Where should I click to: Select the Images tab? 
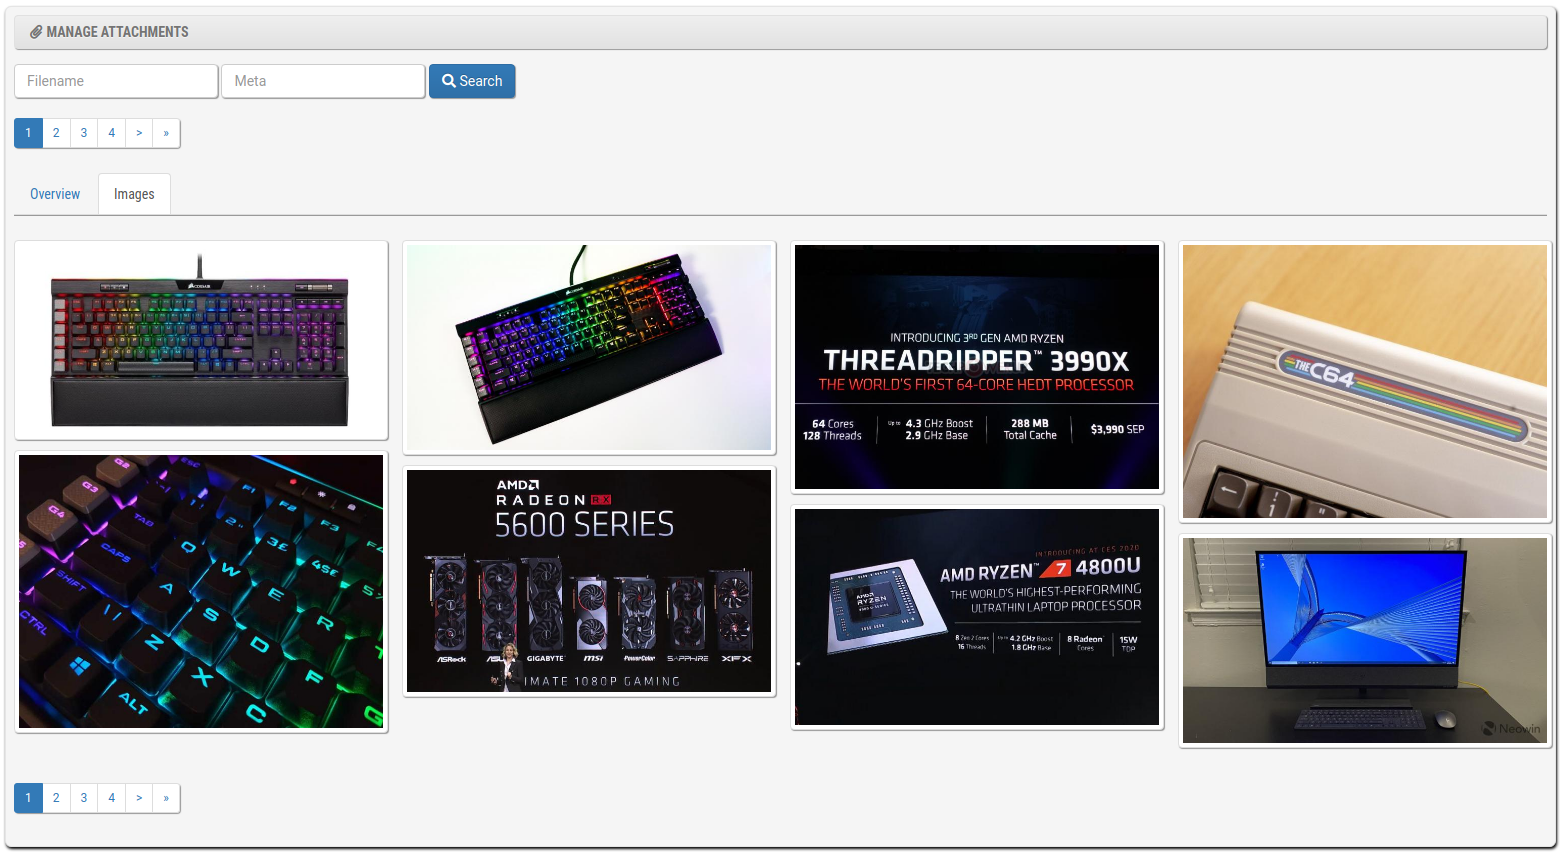134,194
